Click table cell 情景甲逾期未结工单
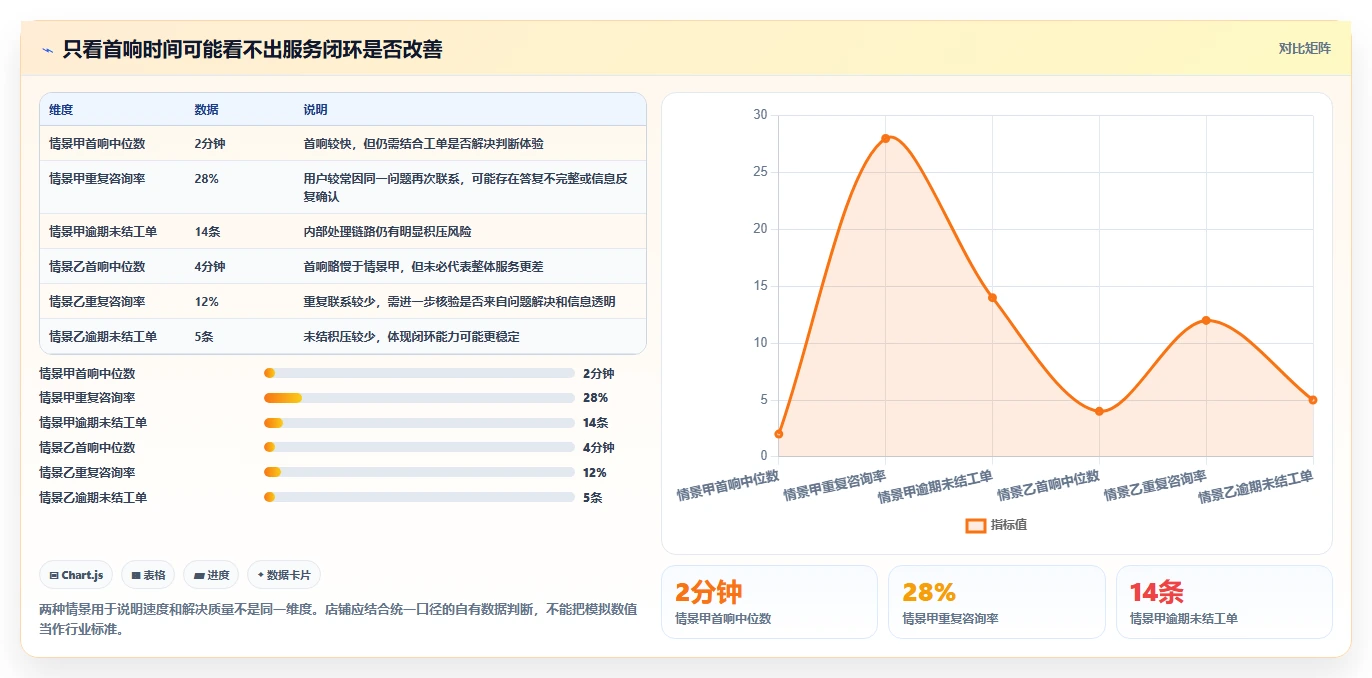Screen dimensions: 1372x678 coord(103,232)
